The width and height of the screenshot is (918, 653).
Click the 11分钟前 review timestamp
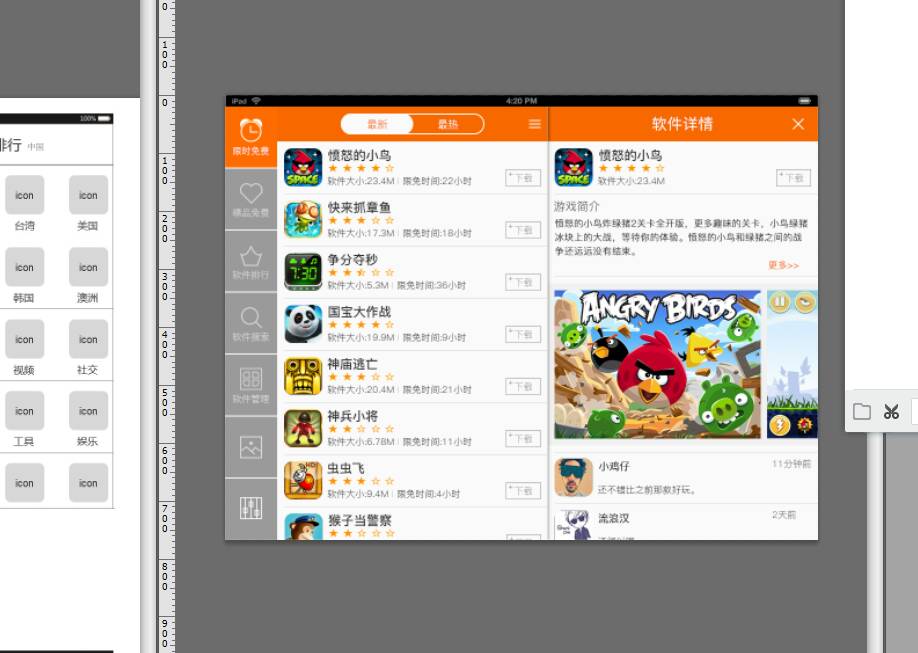pyautogui.click(x=791, y=464)
